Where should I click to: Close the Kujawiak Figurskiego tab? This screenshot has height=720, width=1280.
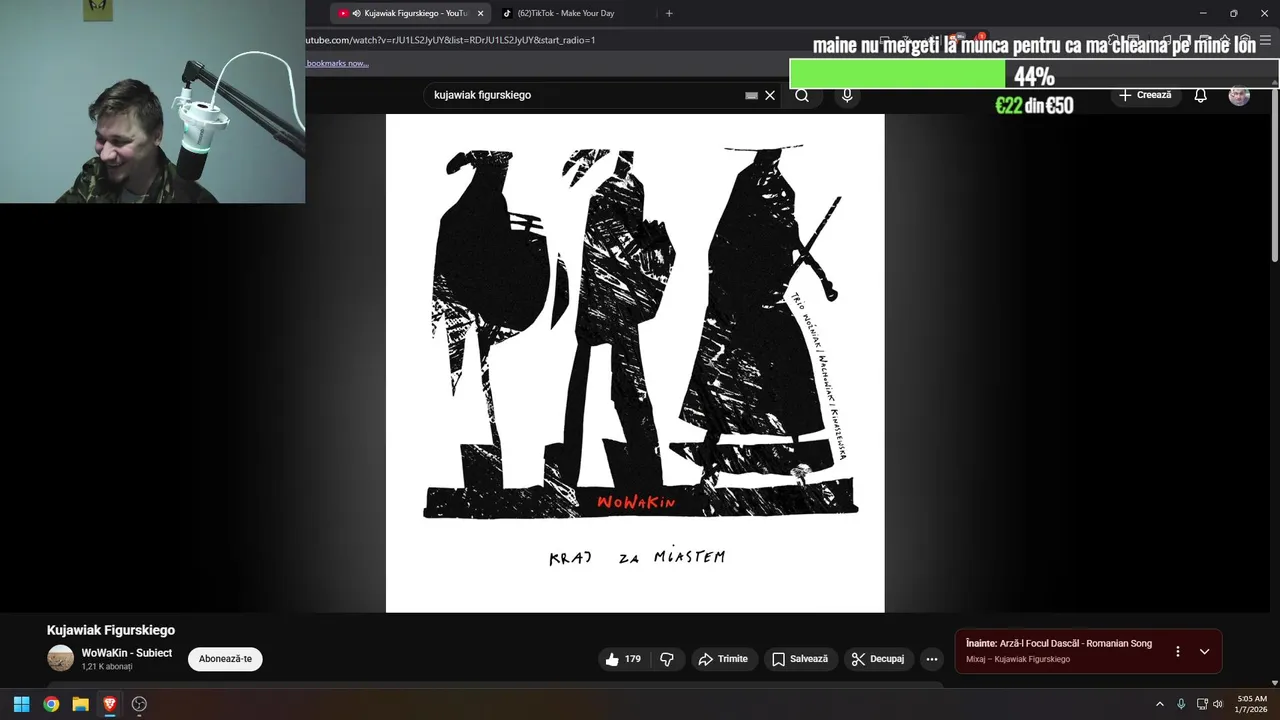pos(480,13)
